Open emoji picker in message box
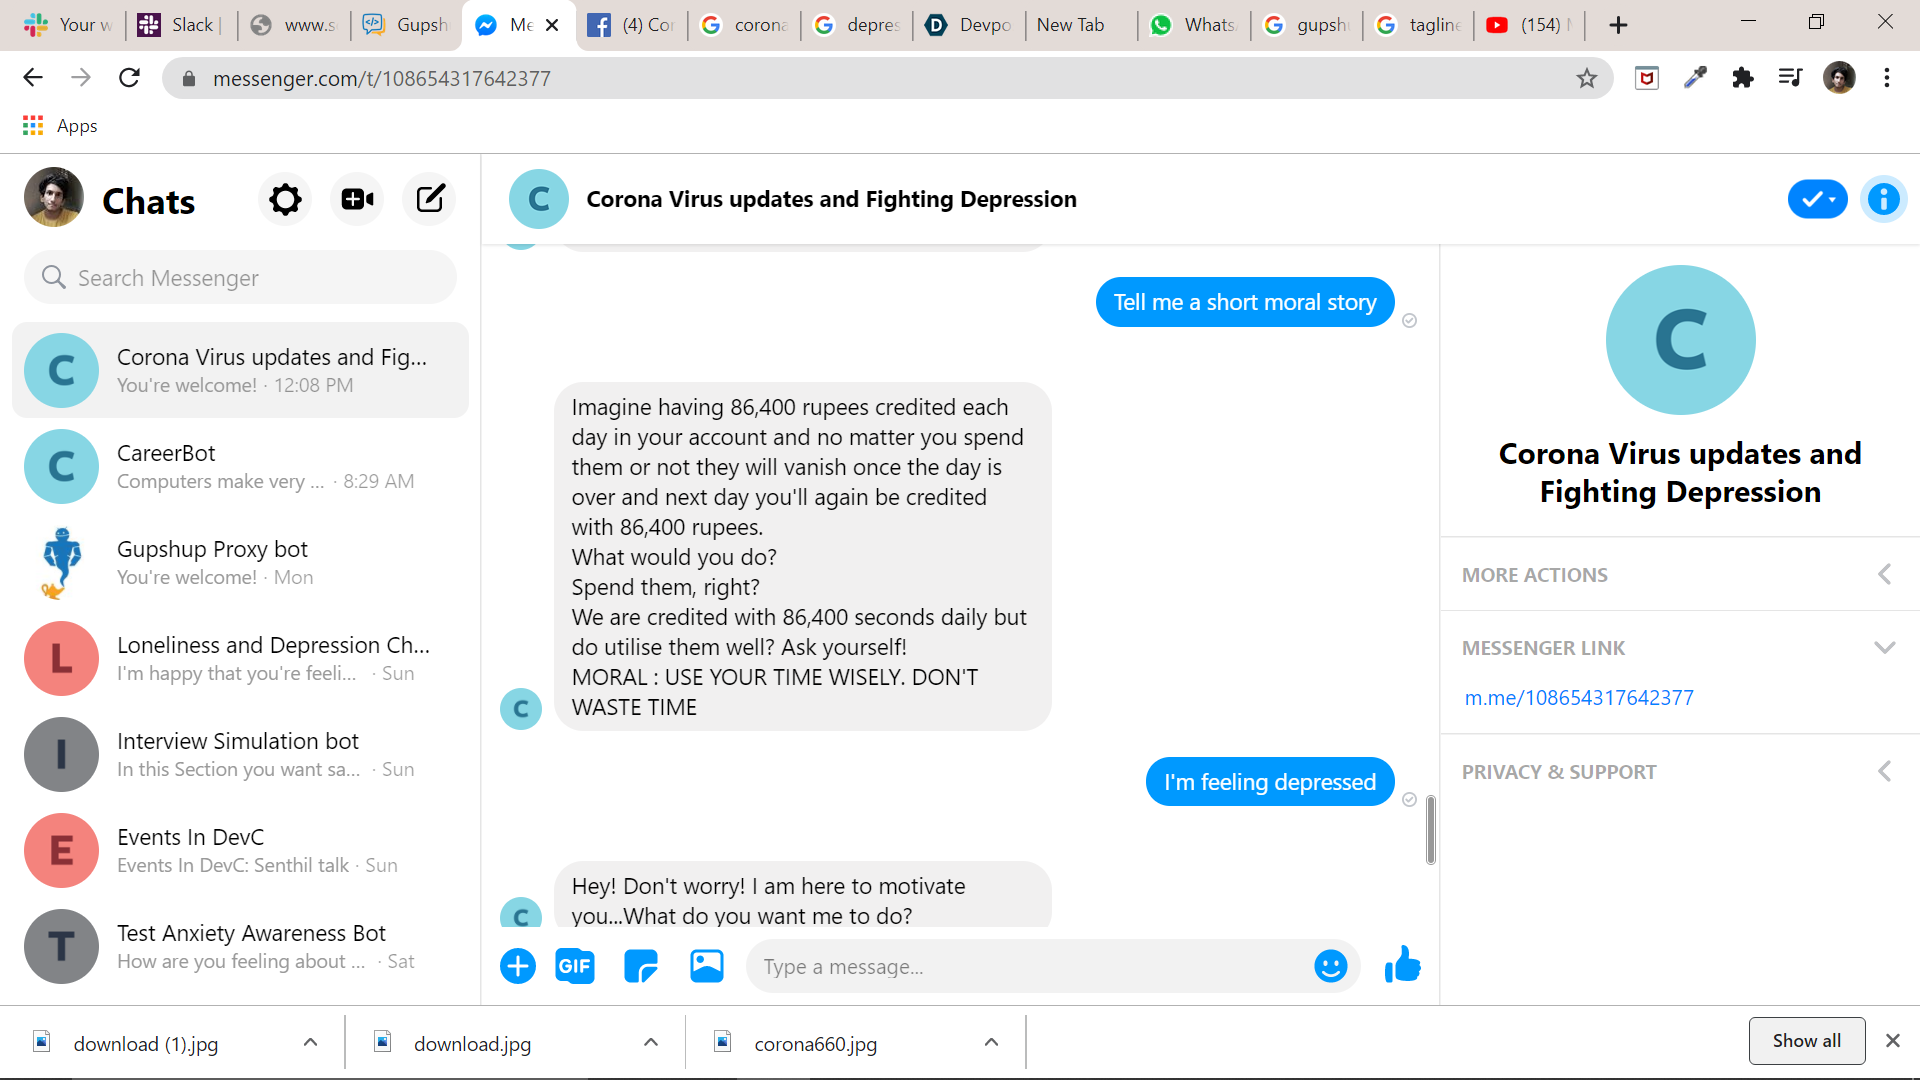The image size is (1920, 1080). [1330, 966]
